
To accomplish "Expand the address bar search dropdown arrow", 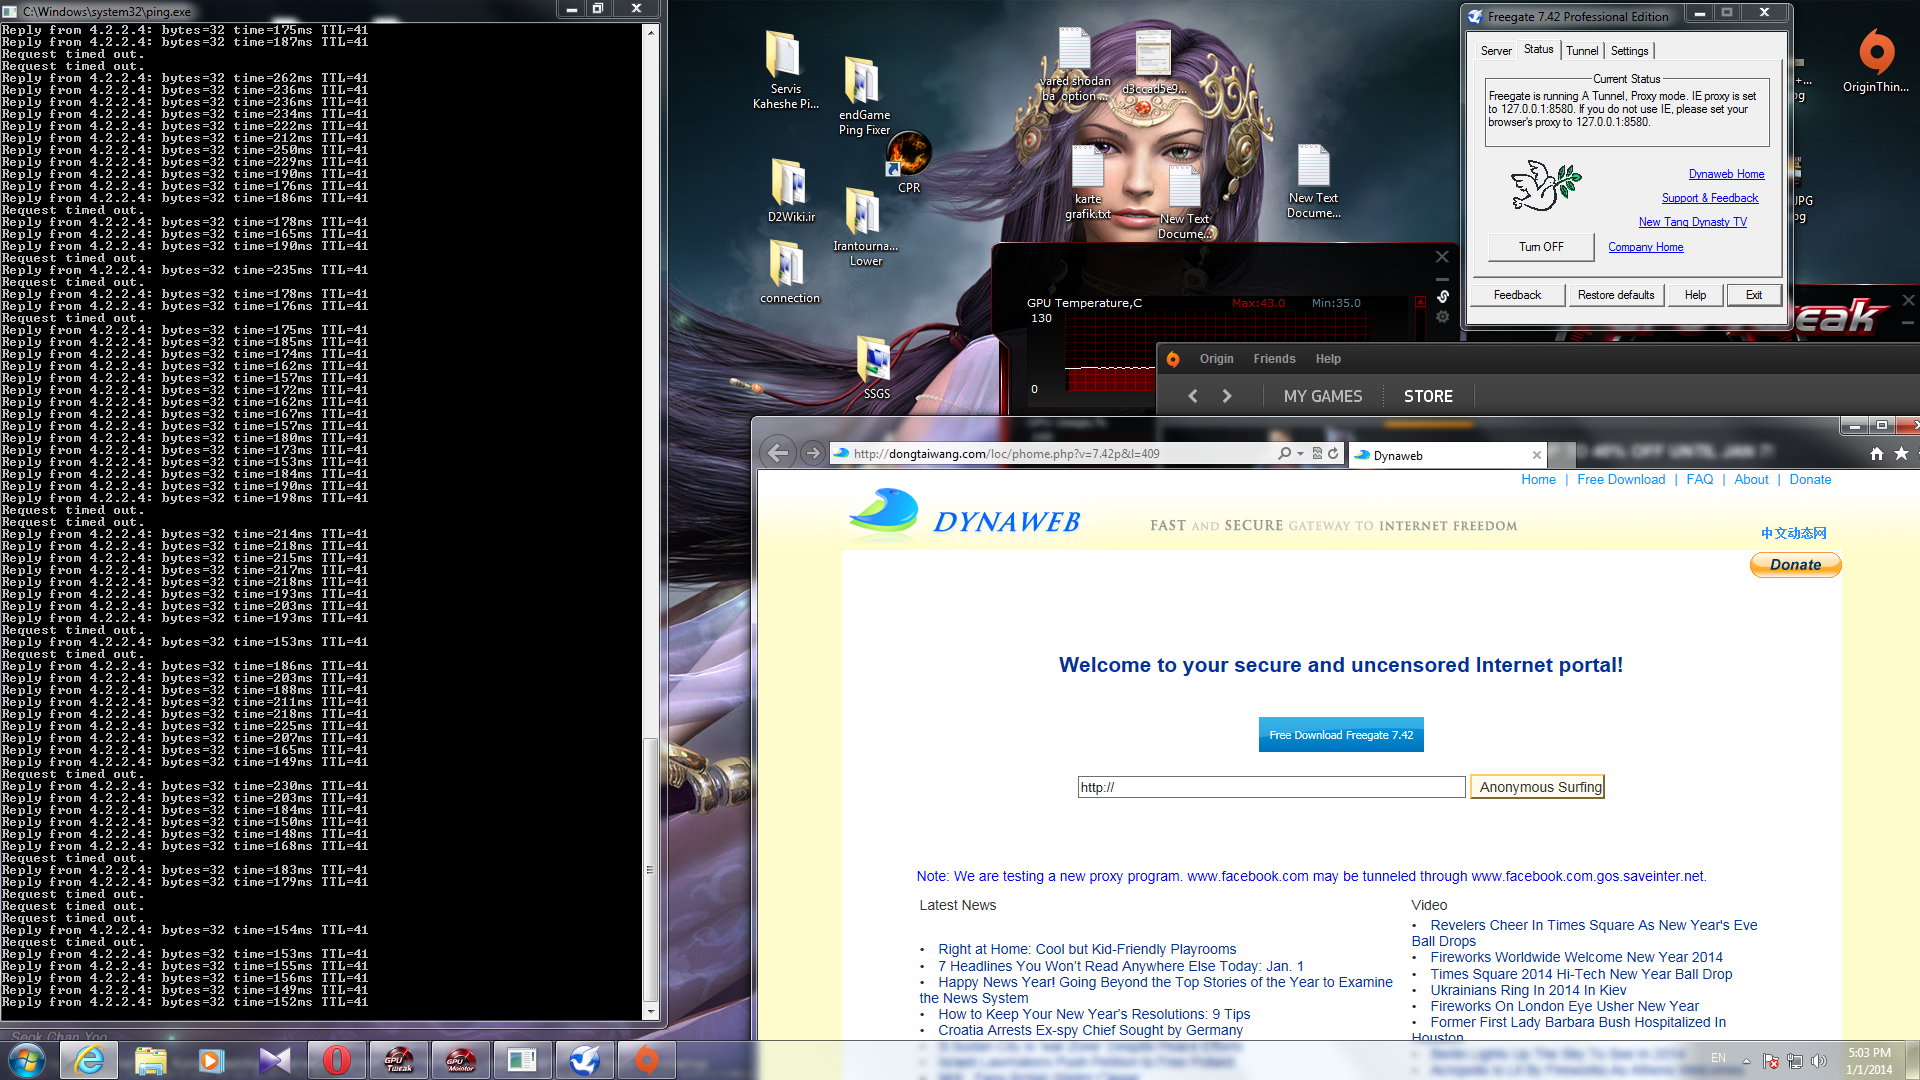I will tap(1300, 453).
